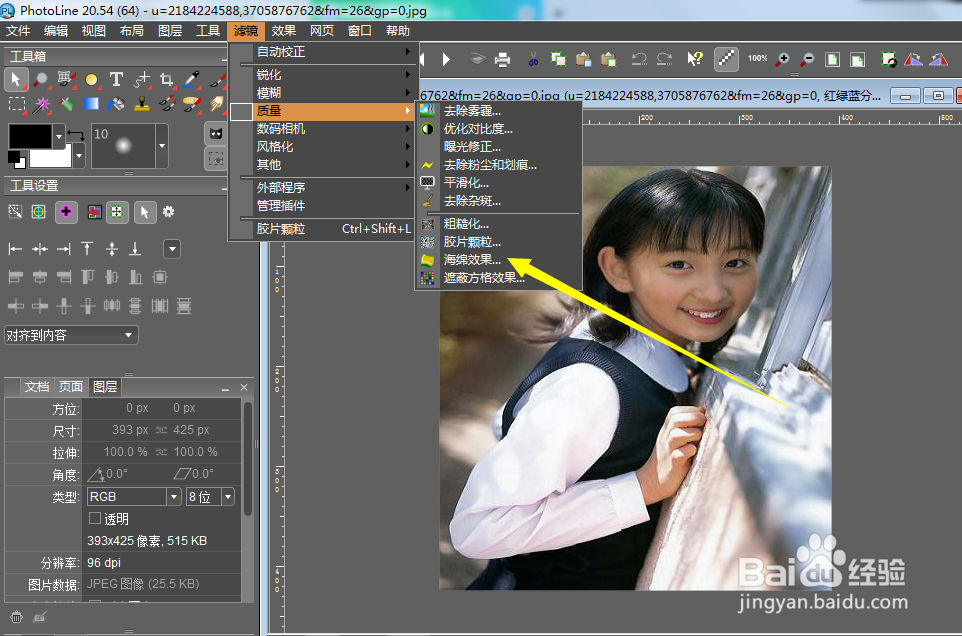The height and width of the screenshot is (636, 962).
Task: Select the Magic Wand tool
Action: click(41, 104)
